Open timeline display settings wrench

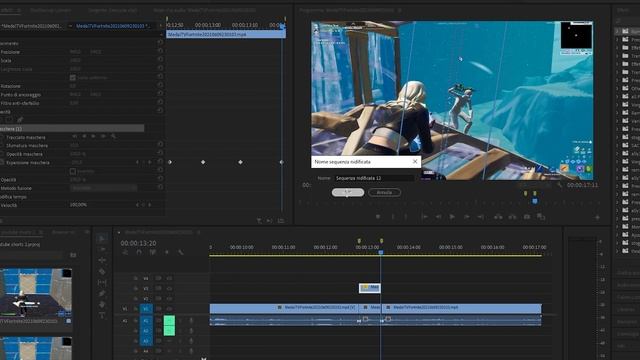point(180,253)
